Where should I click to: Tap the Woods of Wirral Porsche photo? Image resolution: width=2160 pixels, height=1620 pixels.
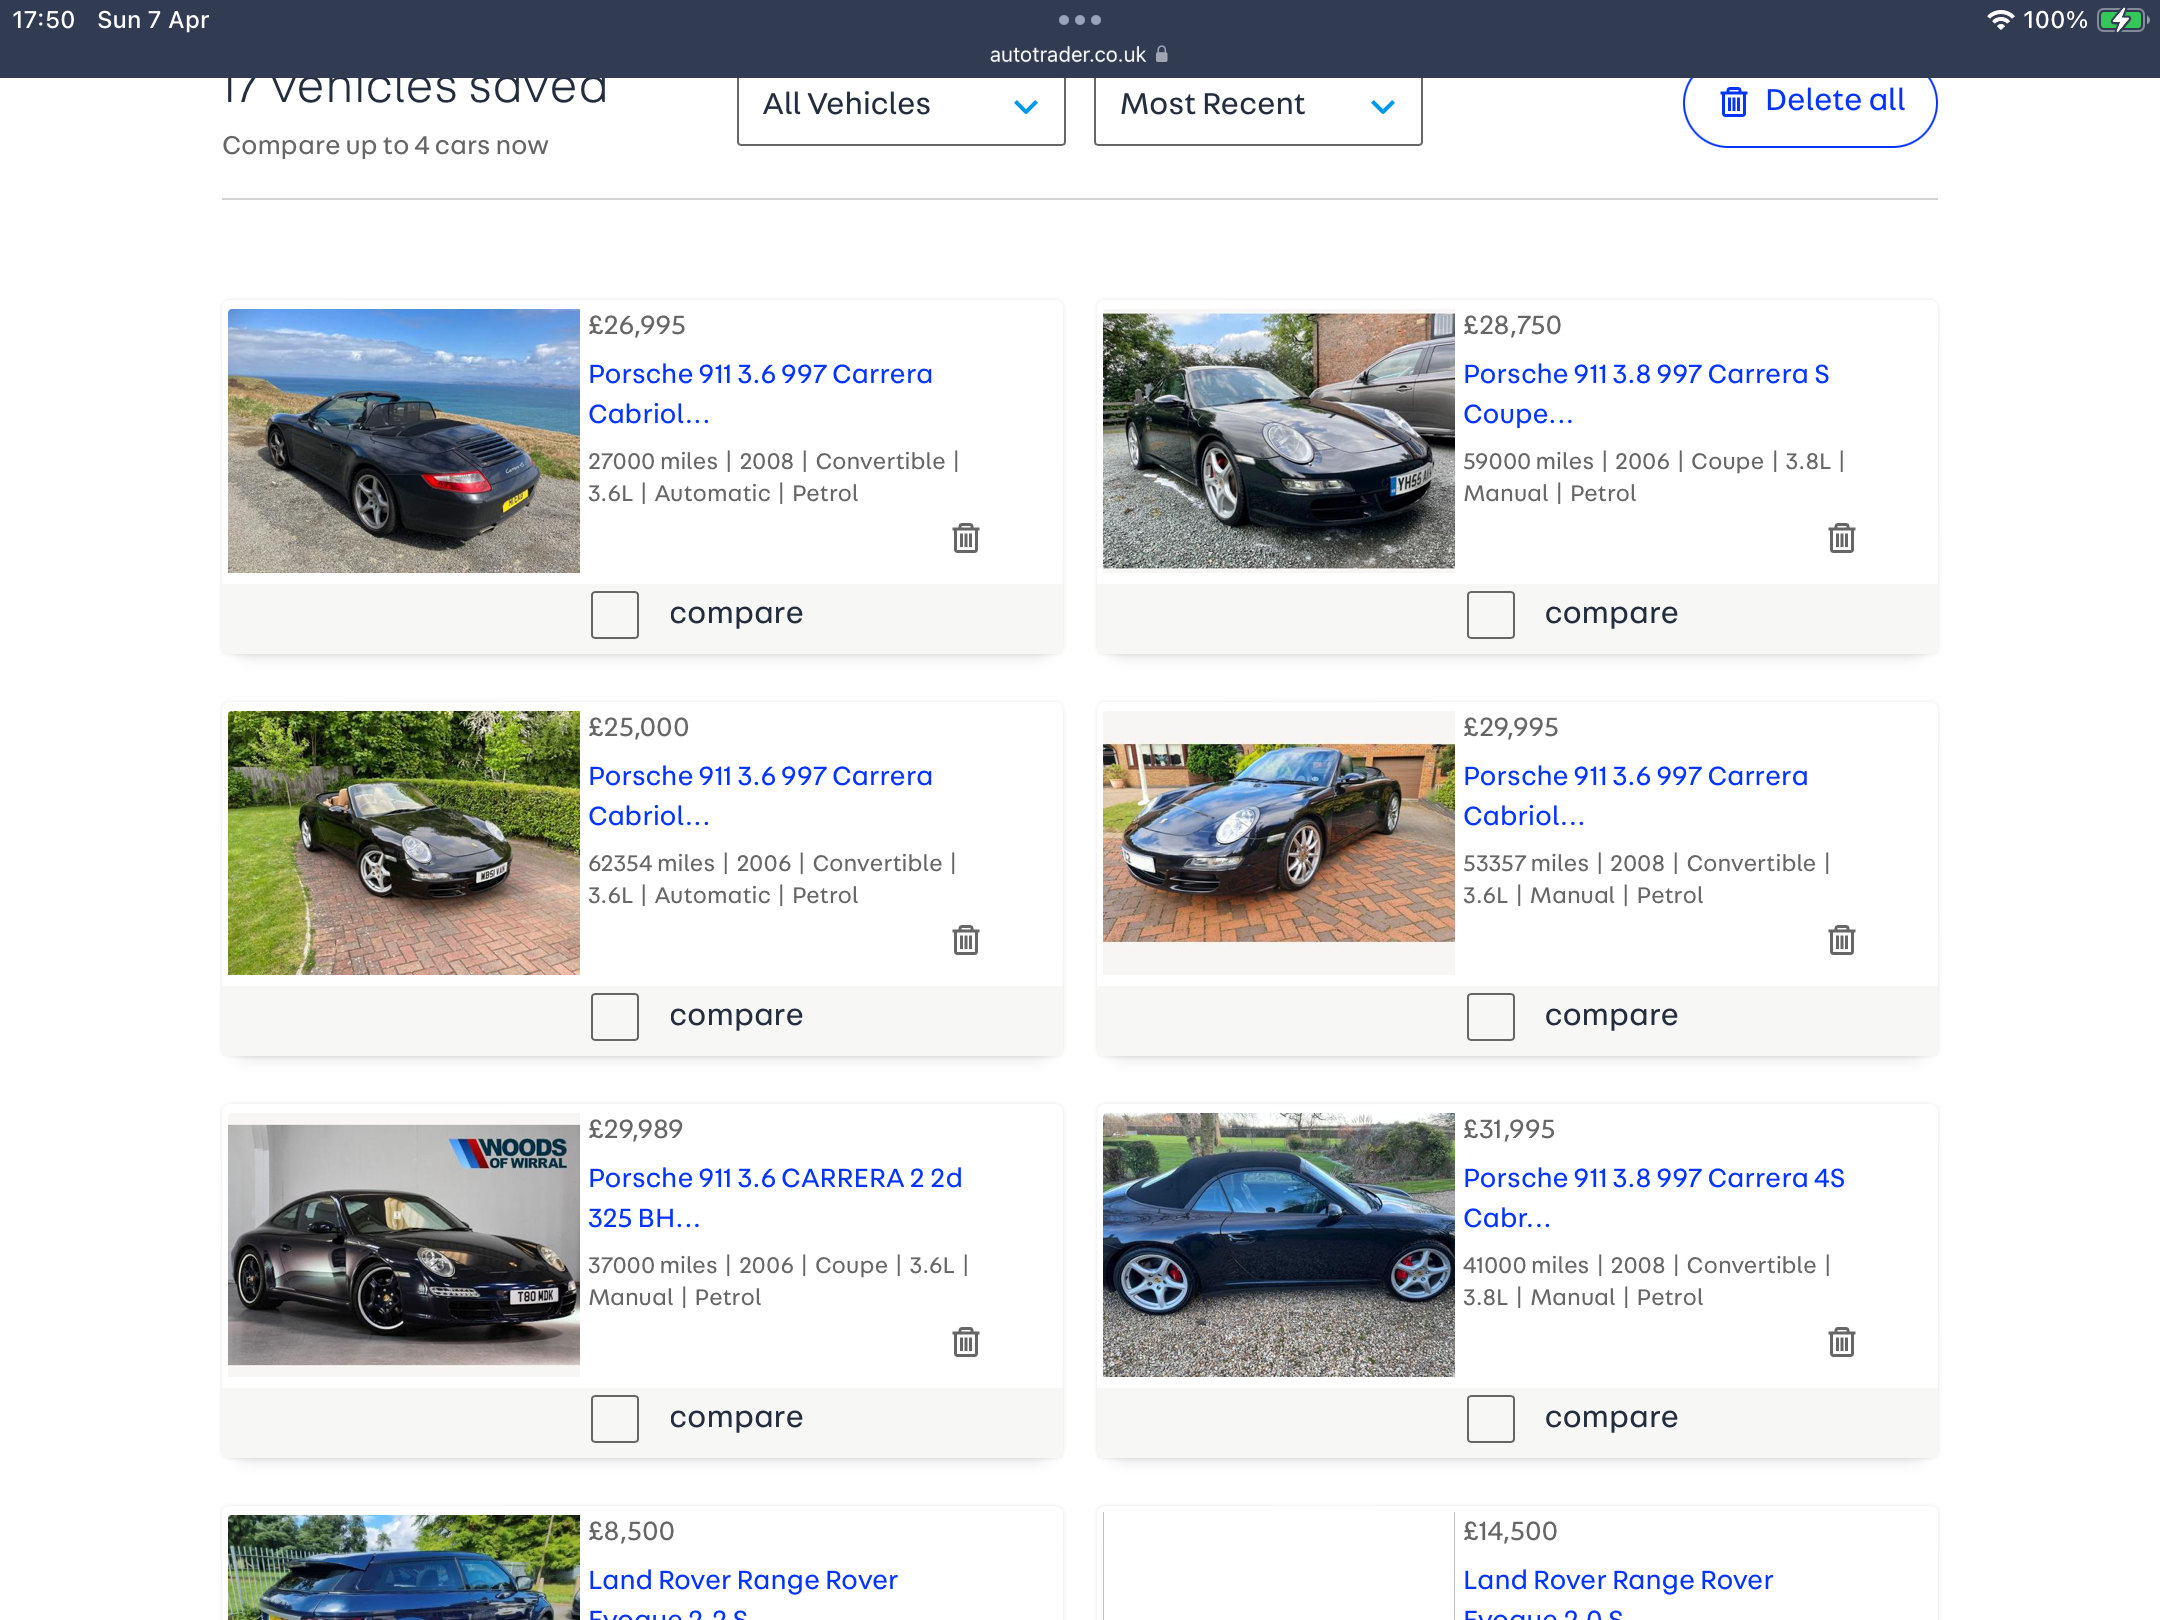pyautogui.click(x=404, y=1245)
